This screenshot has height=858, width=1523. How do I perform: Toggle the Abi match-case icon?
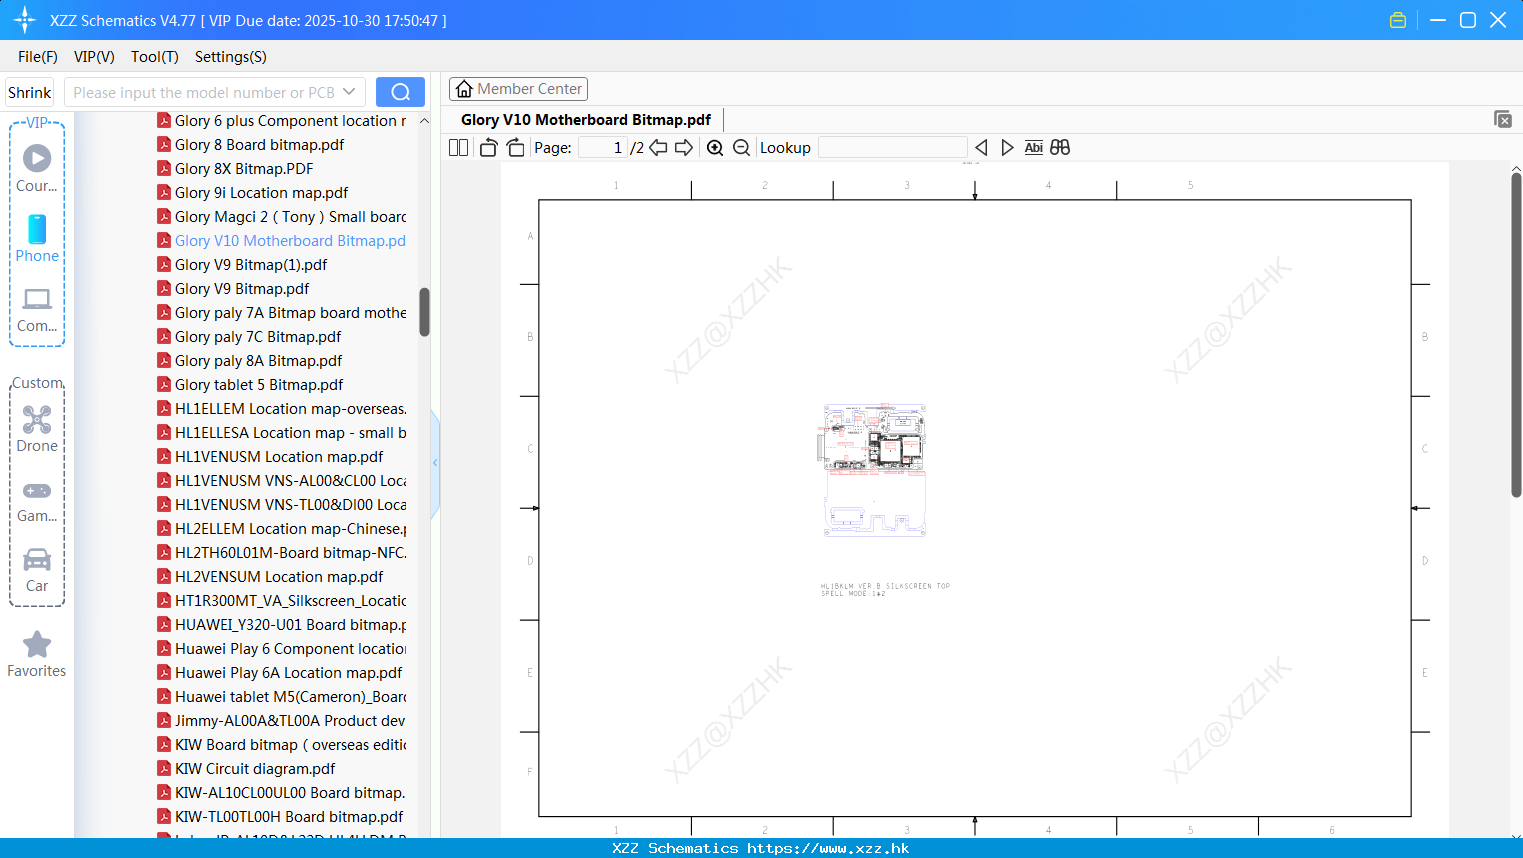(x=1033, y=148)
